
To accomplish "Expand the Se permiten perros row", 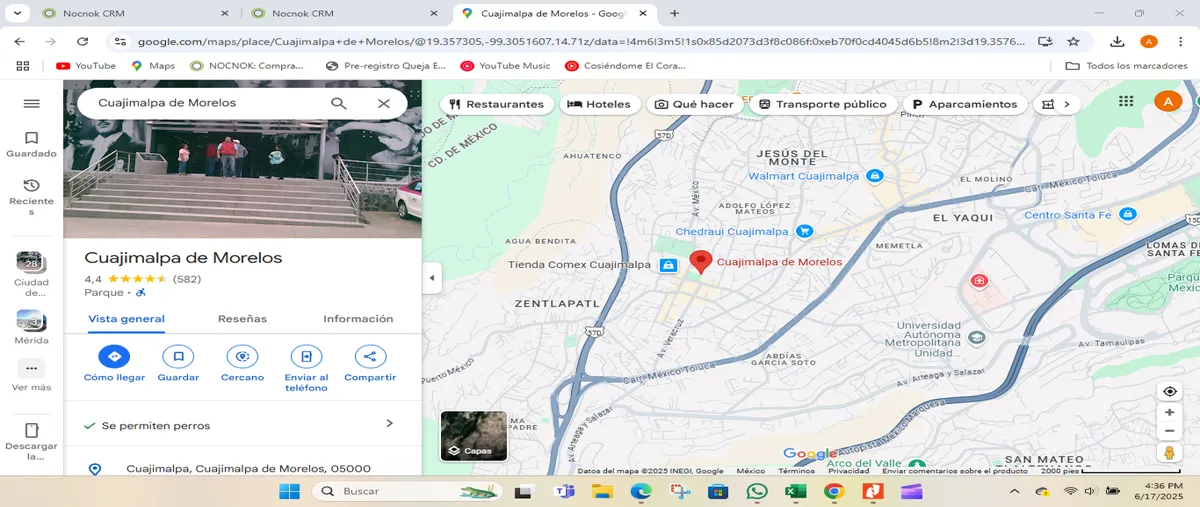I will 242,424.
